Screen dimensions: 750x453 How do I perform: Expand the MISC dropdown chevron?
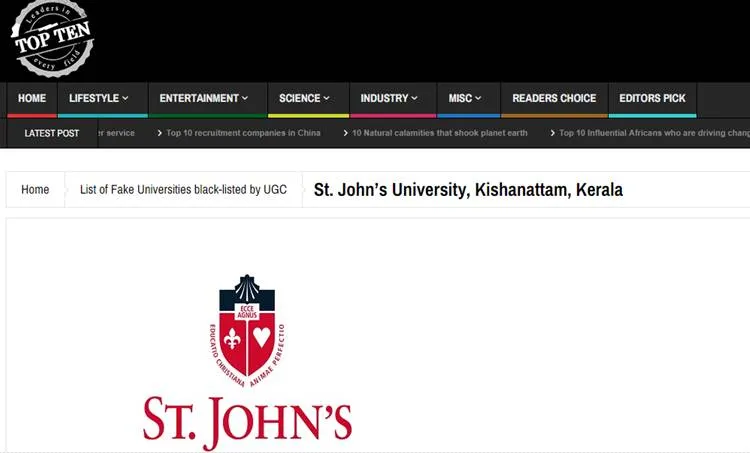(478, 99)
